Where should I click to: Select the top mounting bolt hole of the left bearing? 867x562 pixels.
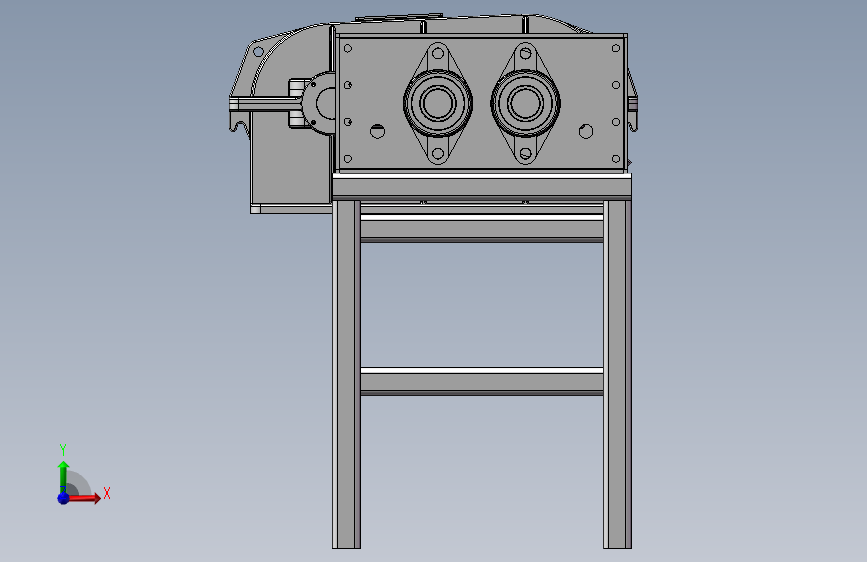click(437, 54)
